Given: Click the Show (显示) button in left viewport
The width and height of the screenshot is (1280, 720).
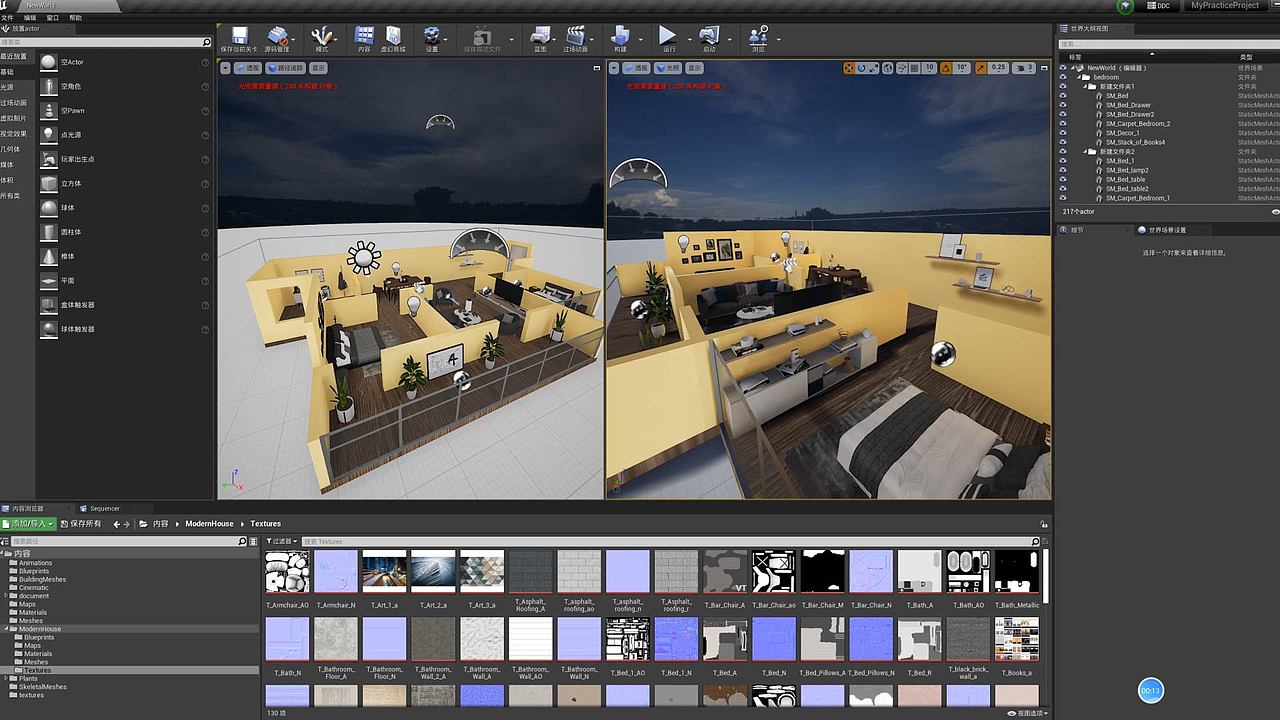Looking at the screenshot, I should [x=318, y=68].
